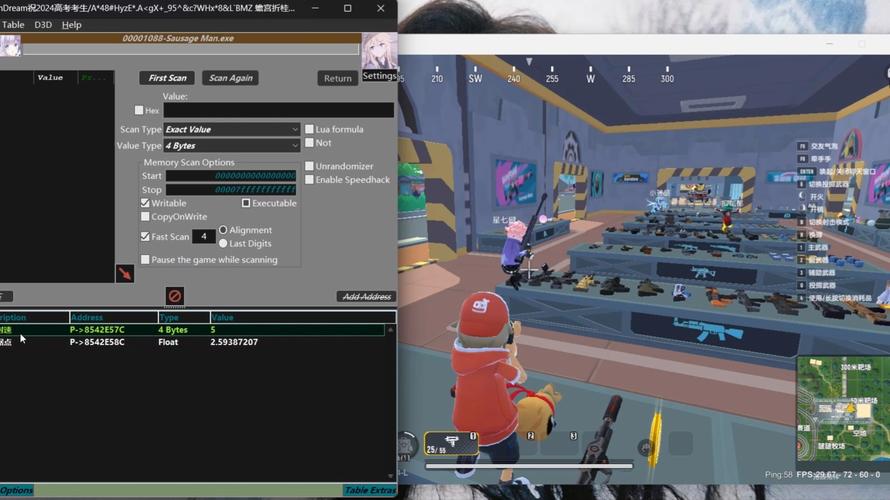This screenshot has width=890, height=500.
Task: Click the SW compass marker in the game
Action: (x=476, y=78)
